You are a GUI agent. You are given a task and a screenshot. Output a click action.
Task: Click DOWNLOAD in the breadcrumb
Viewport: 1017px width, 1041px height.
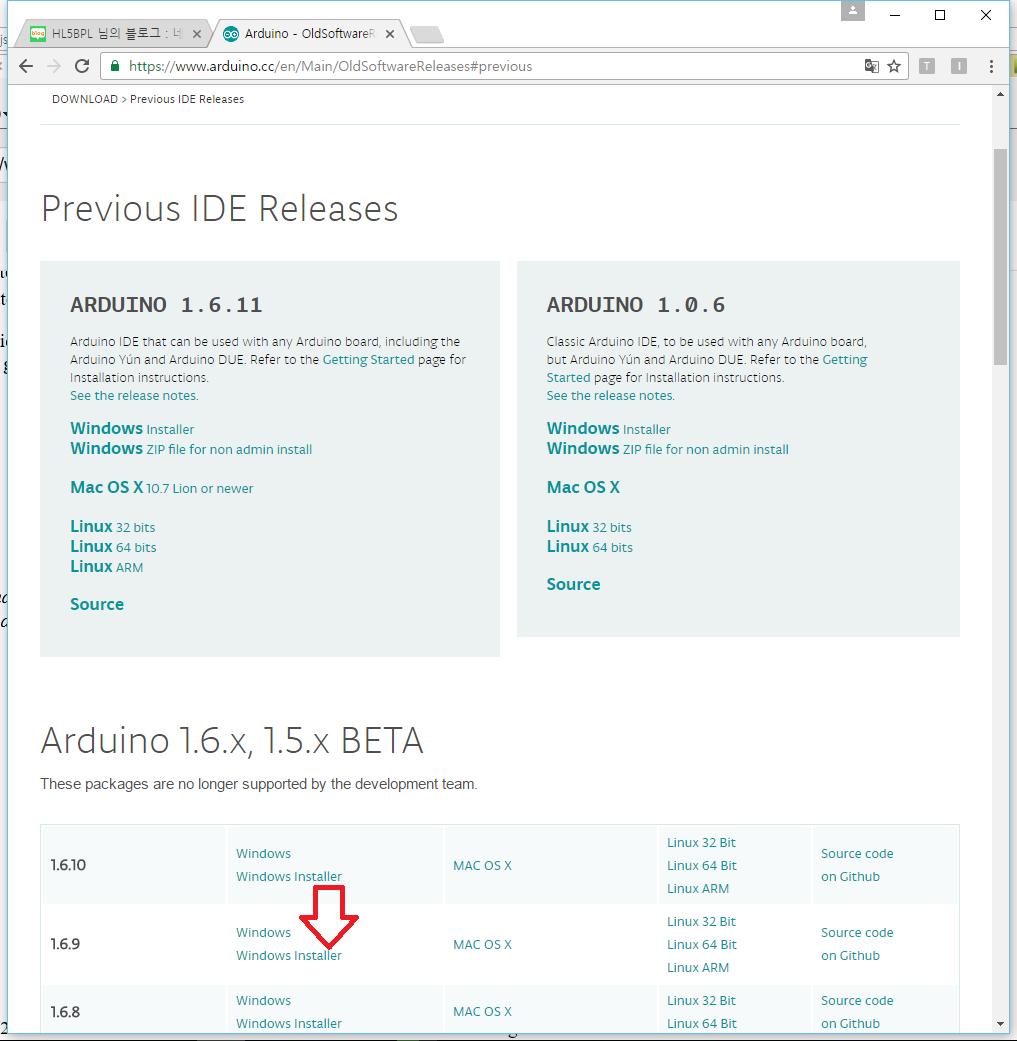pyautogui.click(x=84, y=99)
